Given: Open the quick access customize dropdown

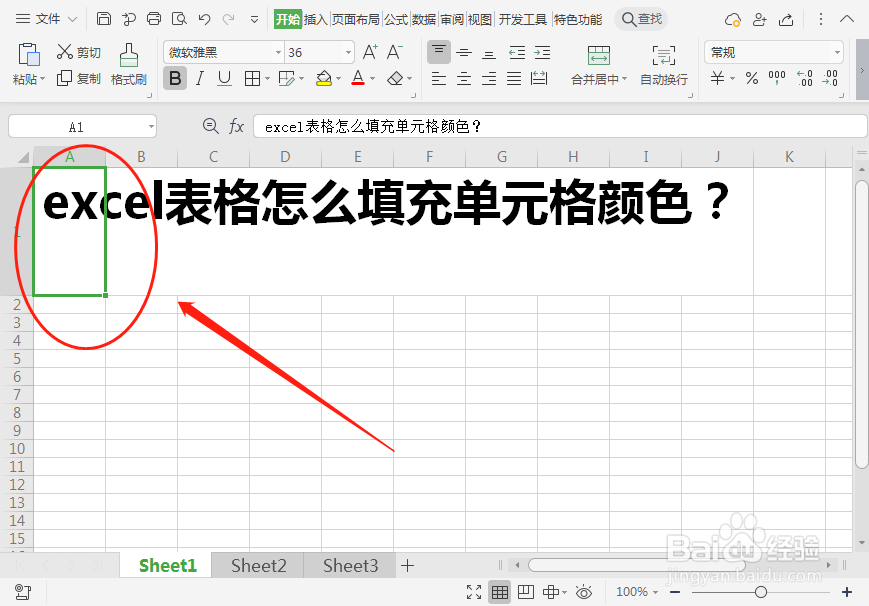Looking at the screenshot, I should tap(254, 19).
